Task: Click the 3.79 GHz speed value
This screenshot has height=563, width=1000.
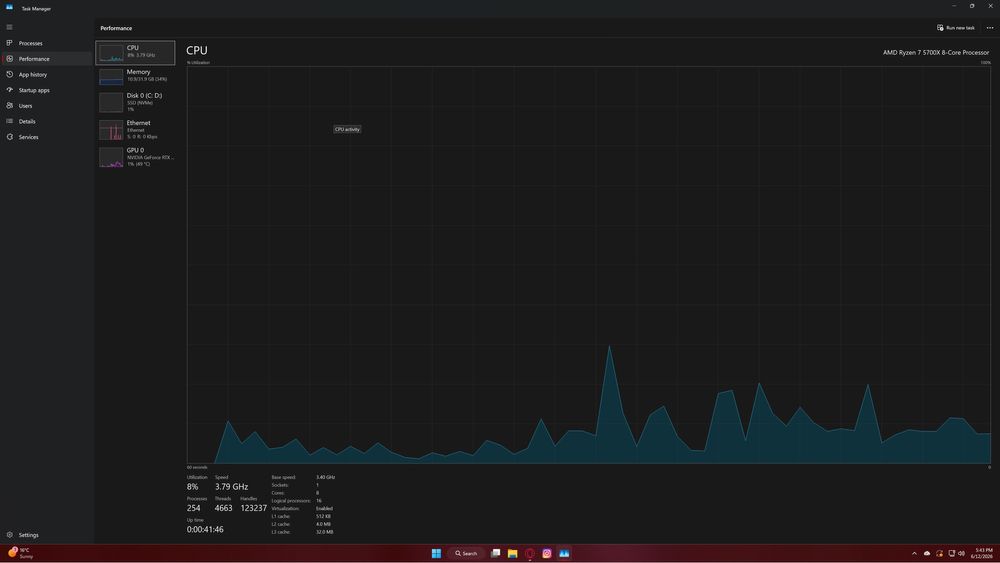Action: [x=231, y=486]
